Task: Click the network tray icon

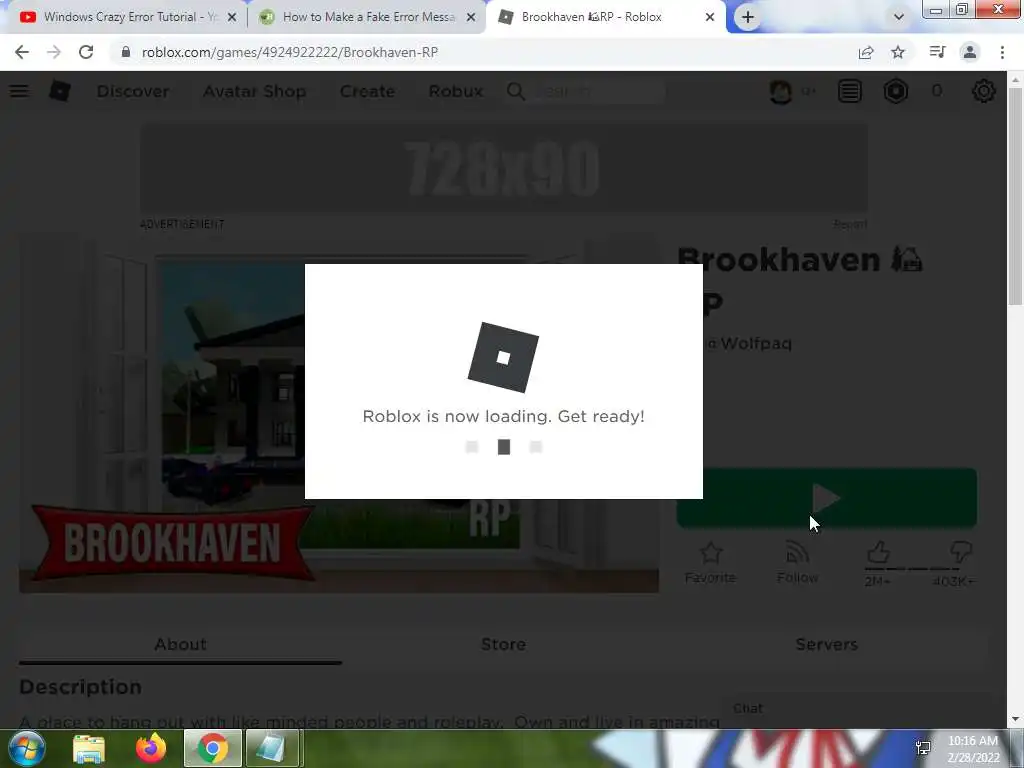Action: (923, 748)
